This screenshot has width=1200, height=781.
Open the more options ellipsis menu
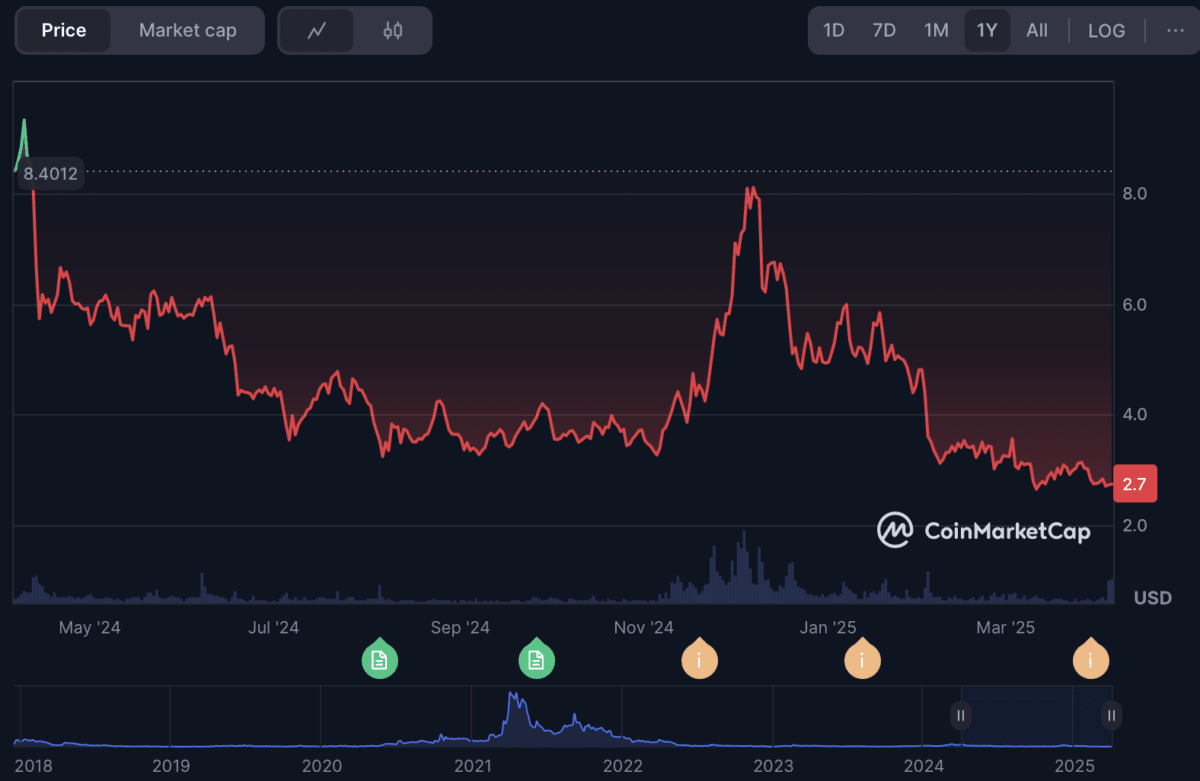[x=1175, y=31]
